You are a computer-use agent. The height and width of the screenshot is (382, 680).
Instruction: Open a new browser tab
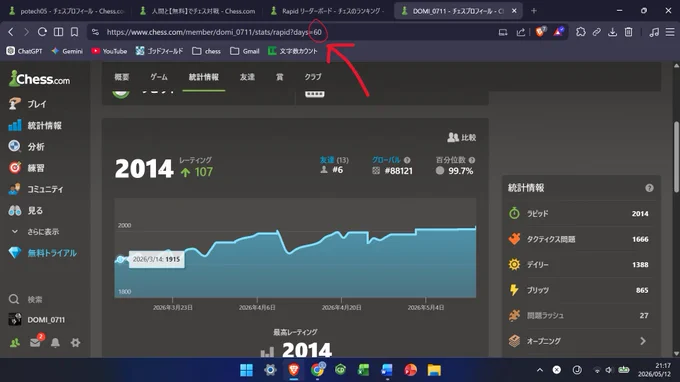click(x=534, y=11)
